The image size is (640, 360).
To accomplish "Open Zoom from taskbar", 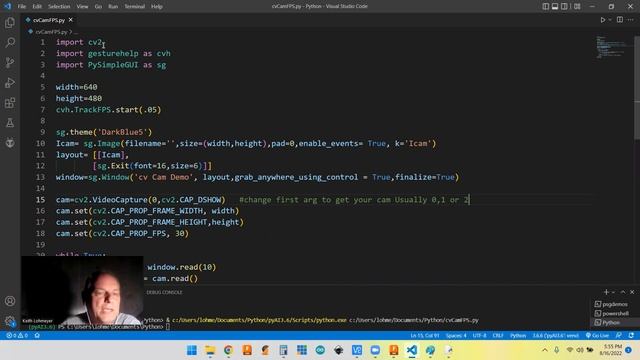I will [x=375, y=350].
